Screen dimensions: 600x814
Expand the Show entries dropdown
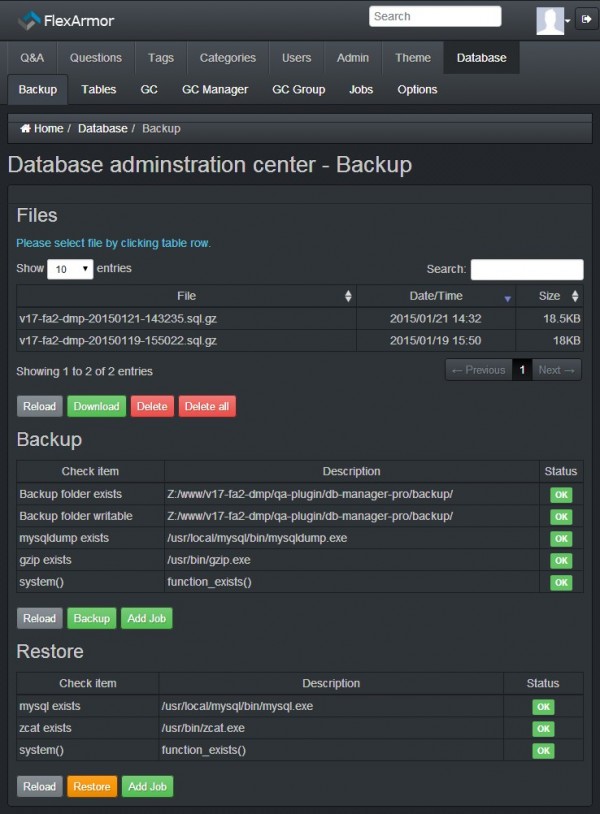tap(70, 269)
